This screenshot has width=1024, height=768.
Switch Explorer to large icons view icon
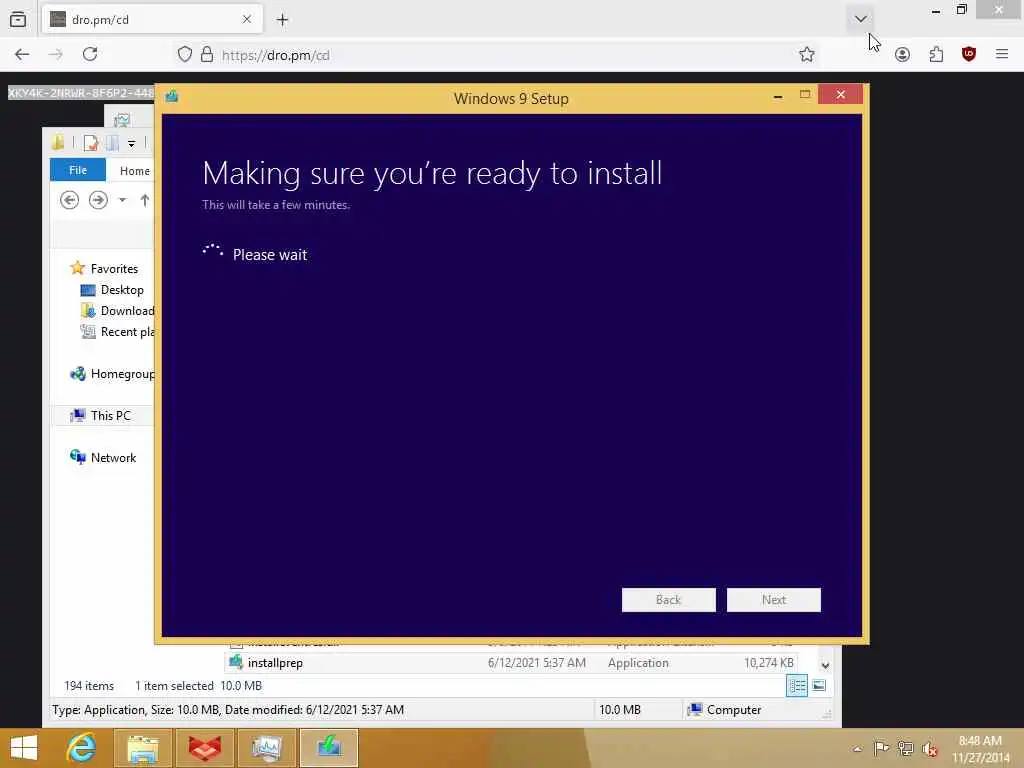pos(819,686)
